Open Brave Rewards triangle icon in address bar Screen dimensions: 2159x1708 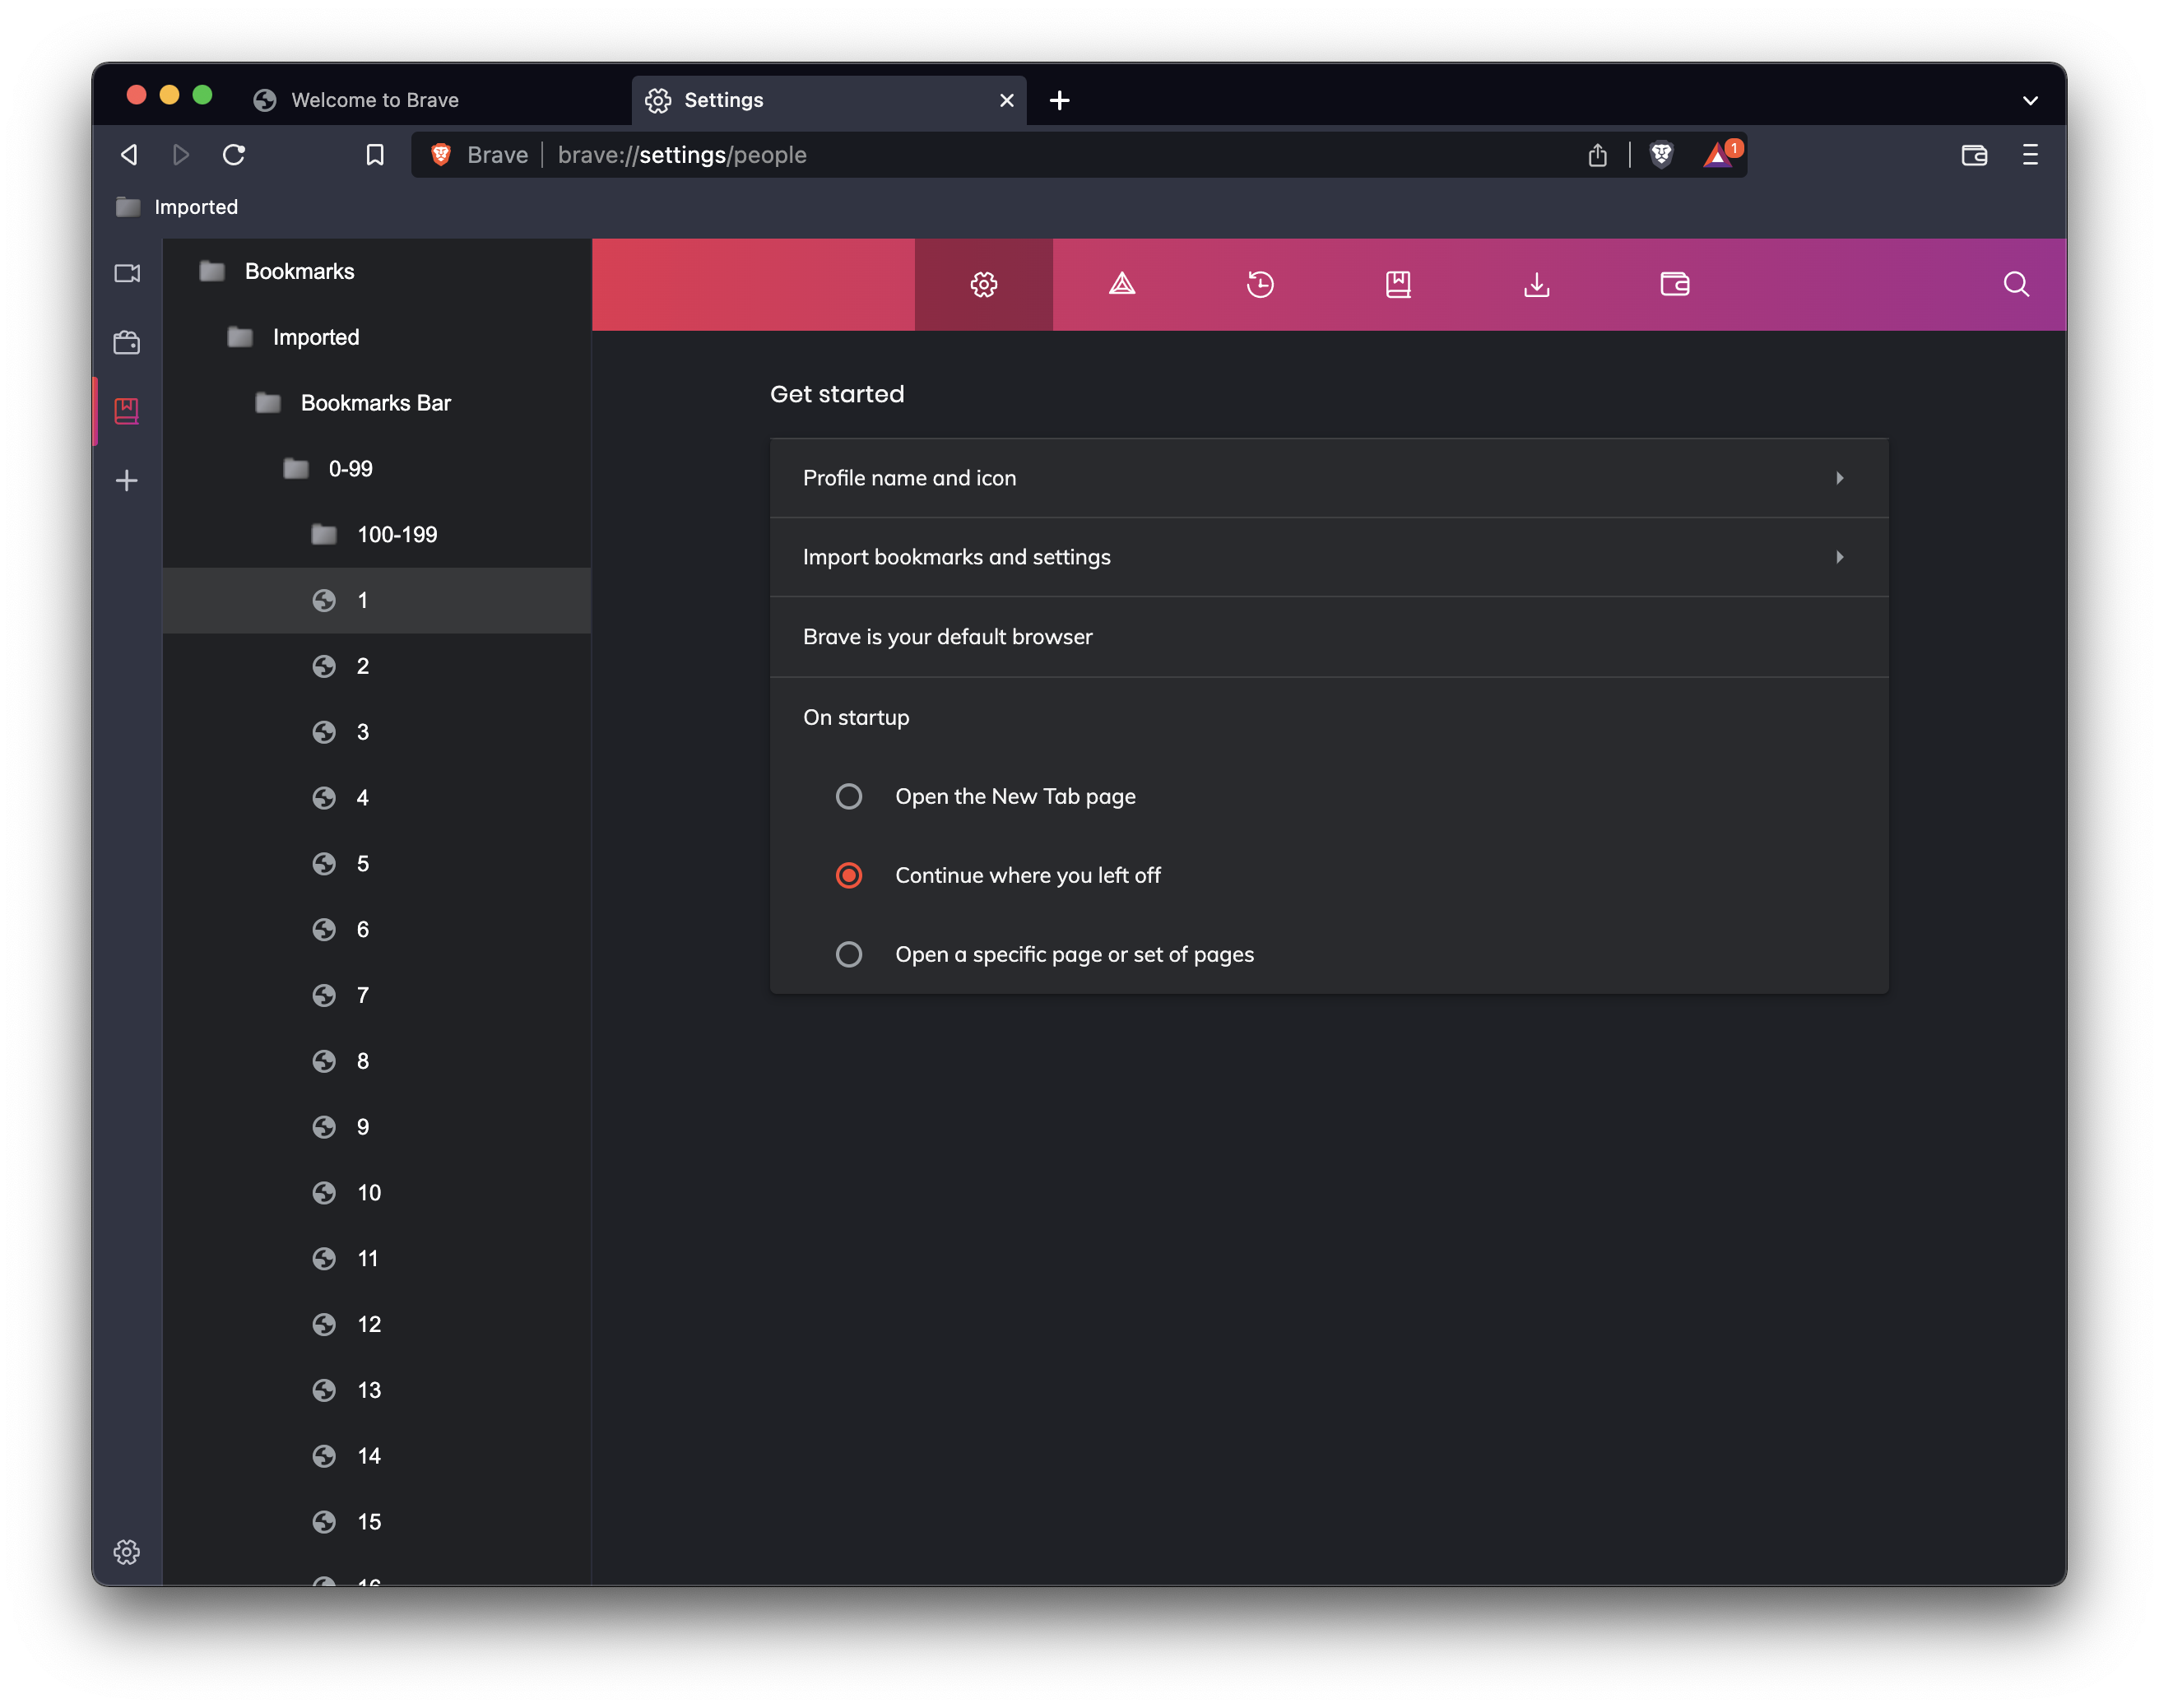click(x=1718, y=155)
